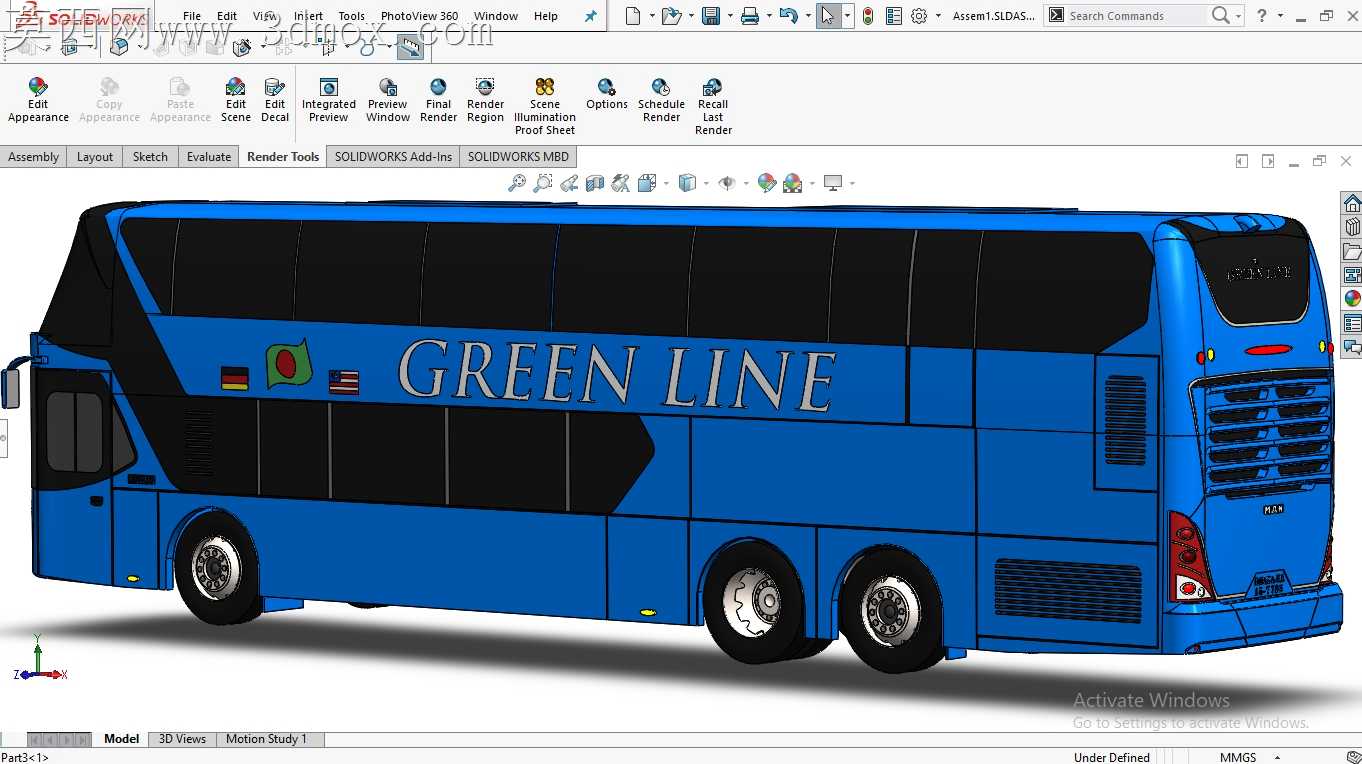Click the Rebuild traffic light icon
The width and height of the screenshot is (1362, 764).
[868, 16]
